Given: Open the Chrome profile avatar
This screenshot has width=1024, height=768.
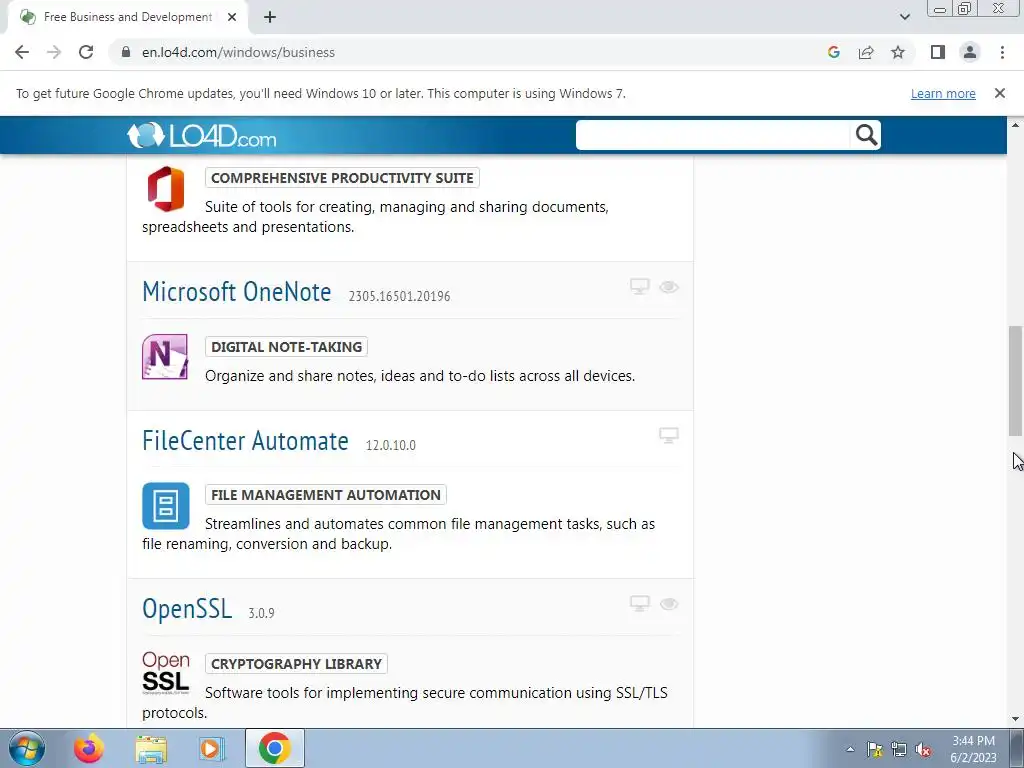Looking at the screenshot, I should [970, 52].
